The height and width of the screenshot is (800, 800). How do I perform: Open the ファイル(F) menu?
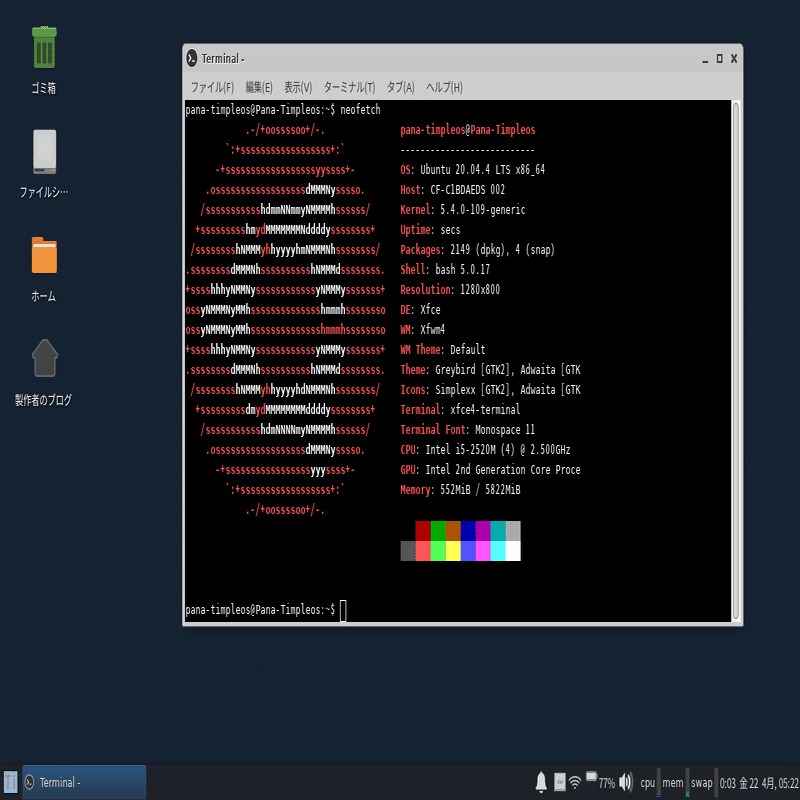212,87
